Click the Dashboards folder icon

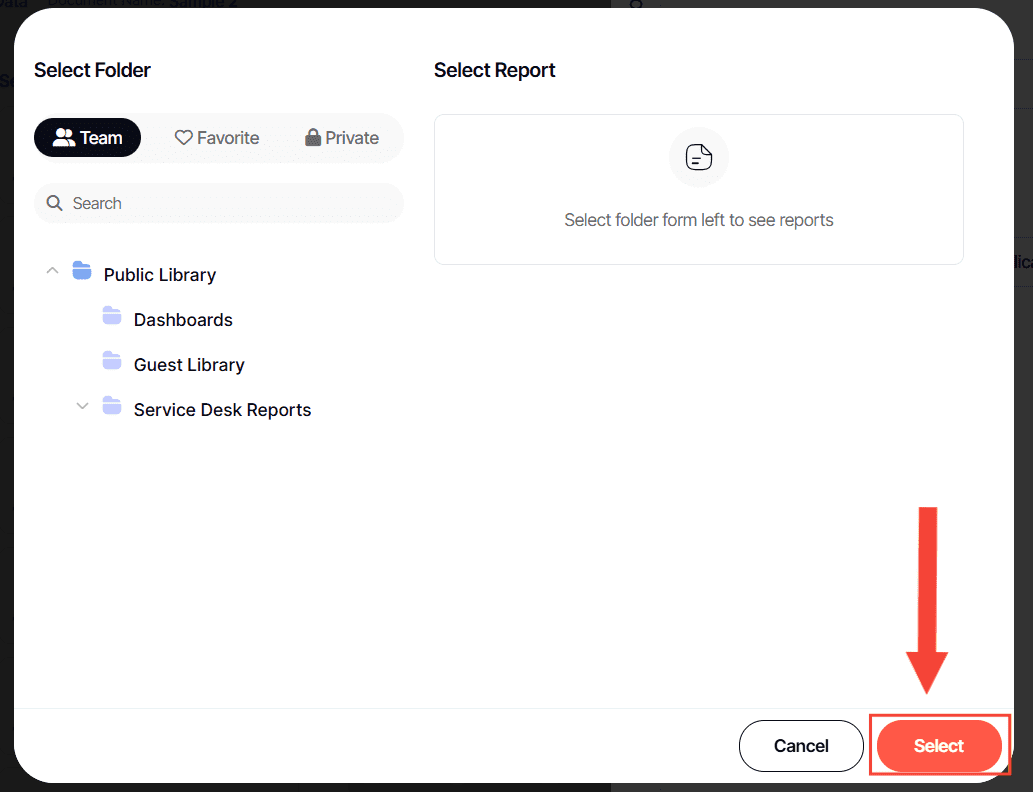click(111, 317)
